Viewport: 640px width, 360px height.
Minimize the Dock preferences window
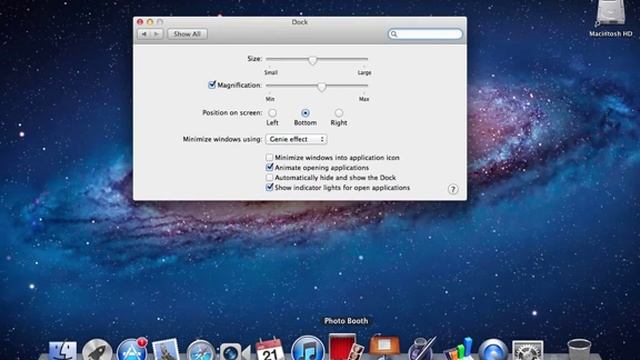tap(150, 22)
